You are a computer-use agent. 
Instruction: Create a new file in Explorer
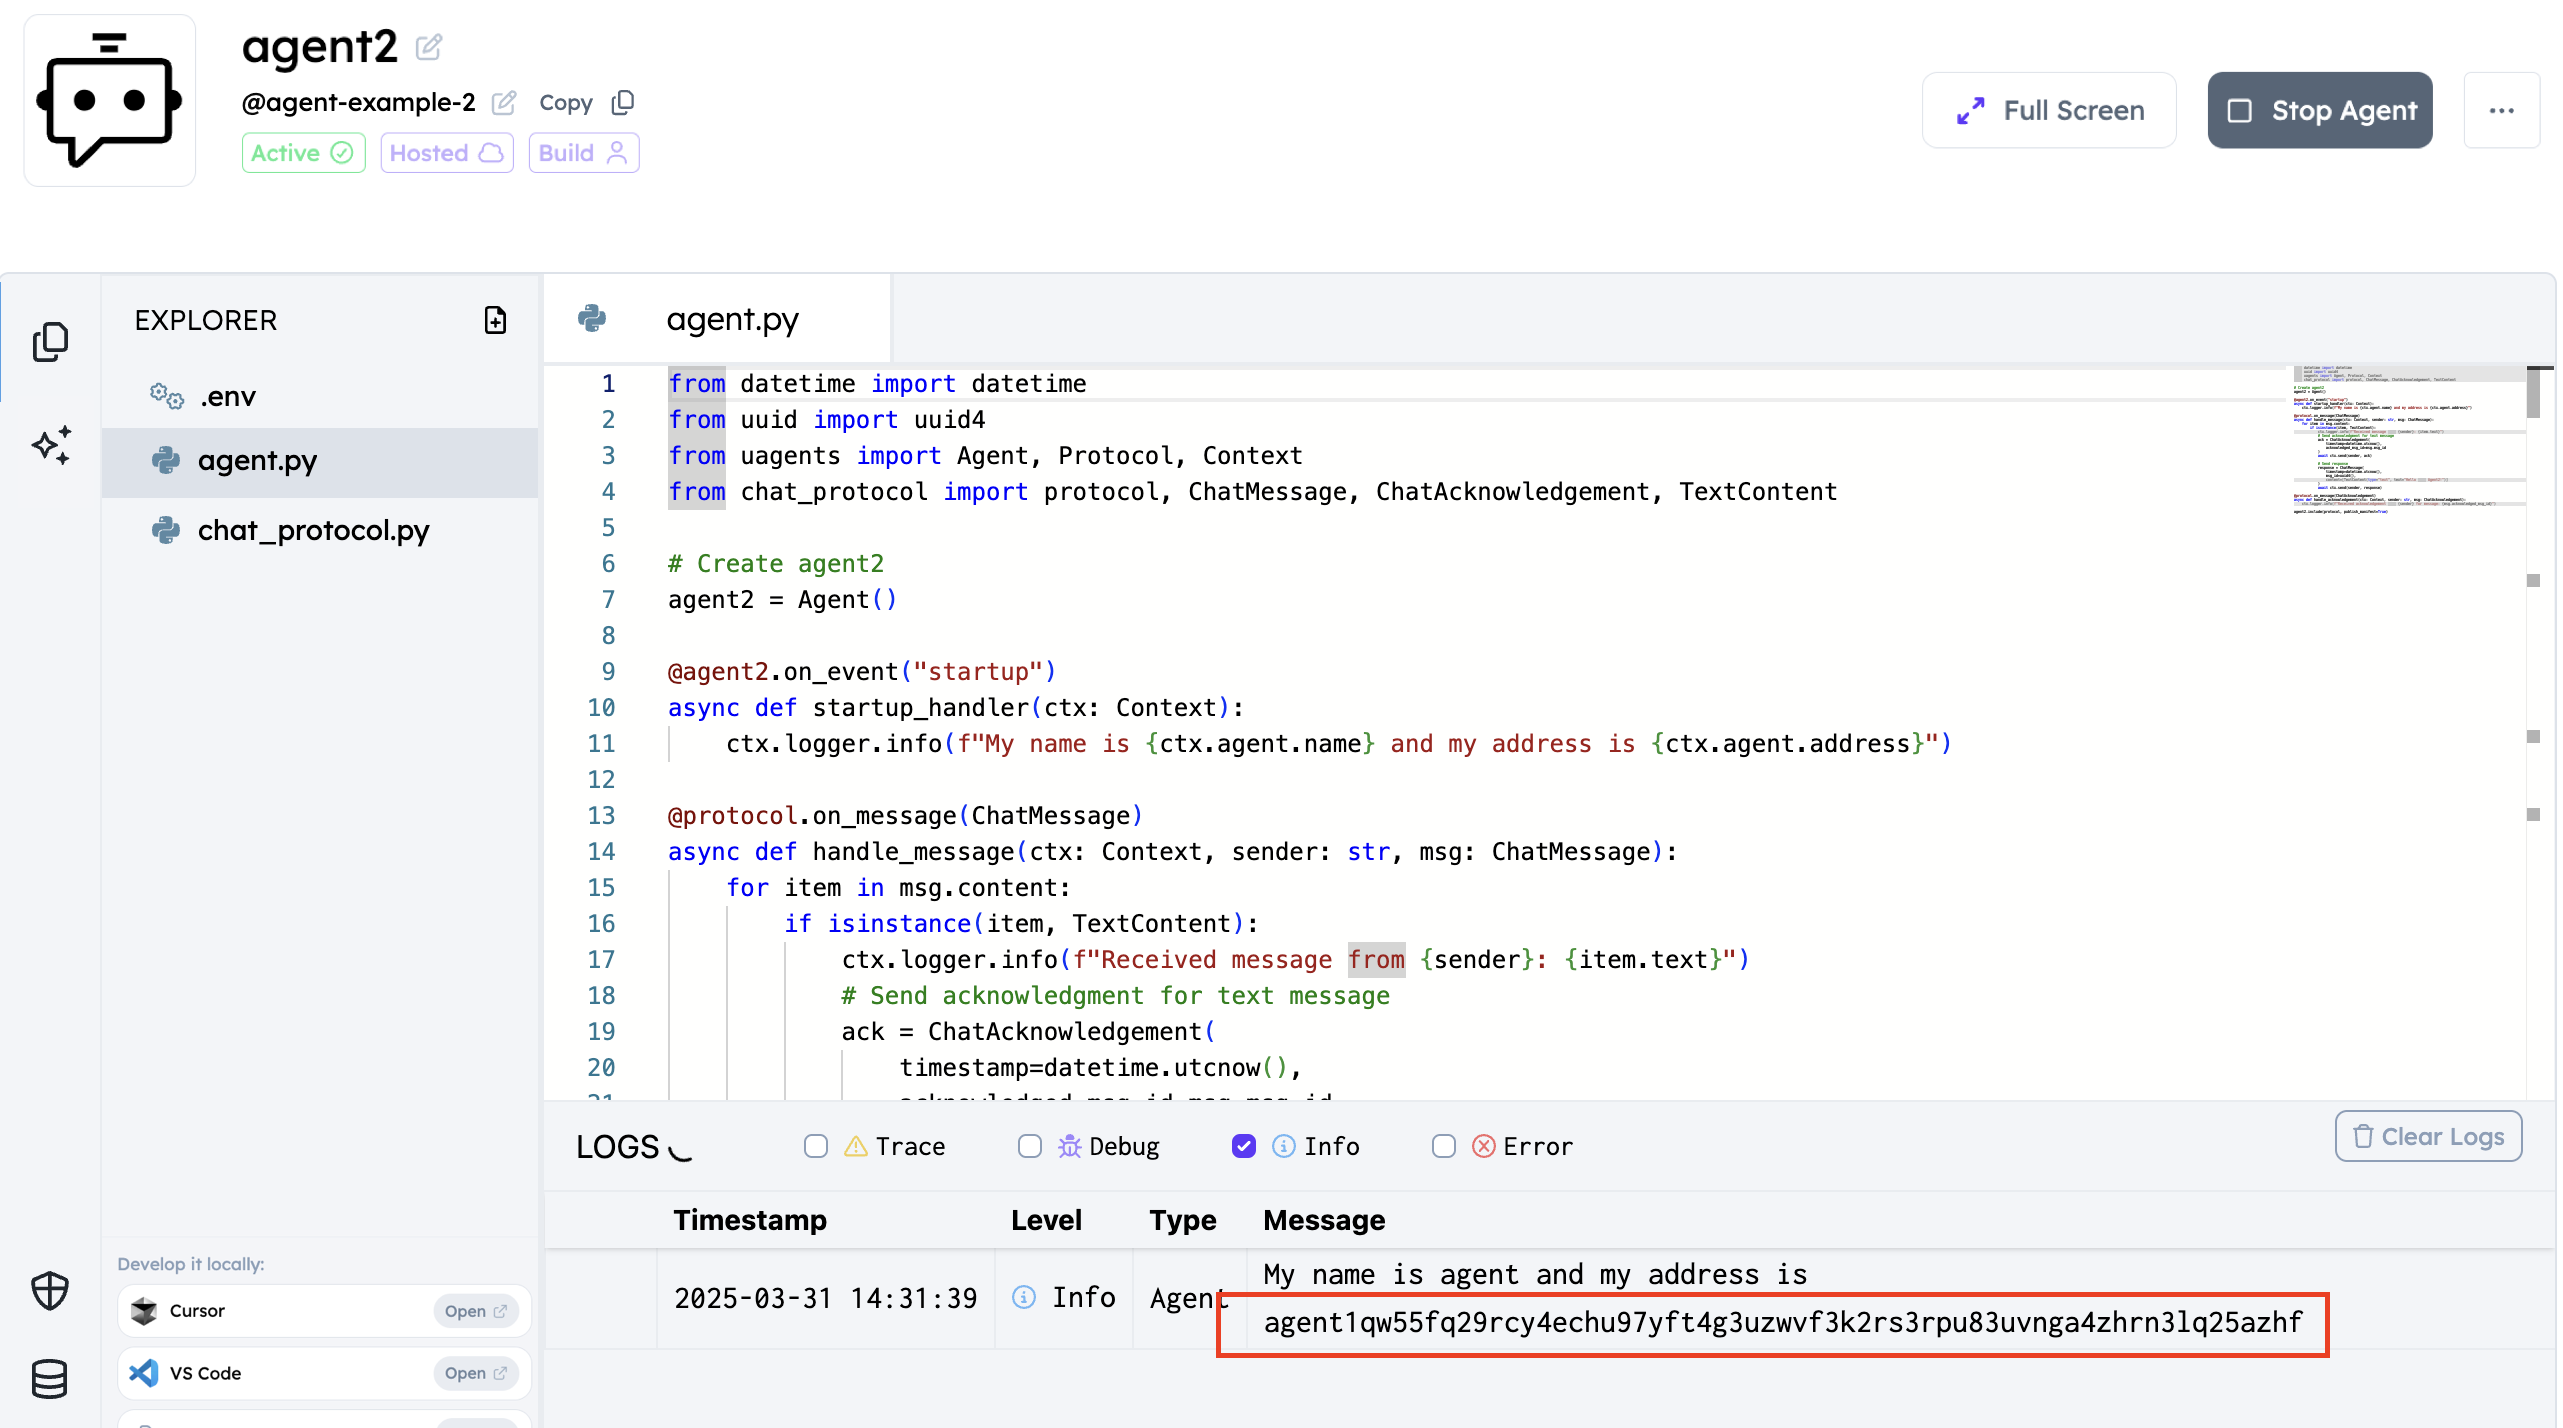point(495,320)
